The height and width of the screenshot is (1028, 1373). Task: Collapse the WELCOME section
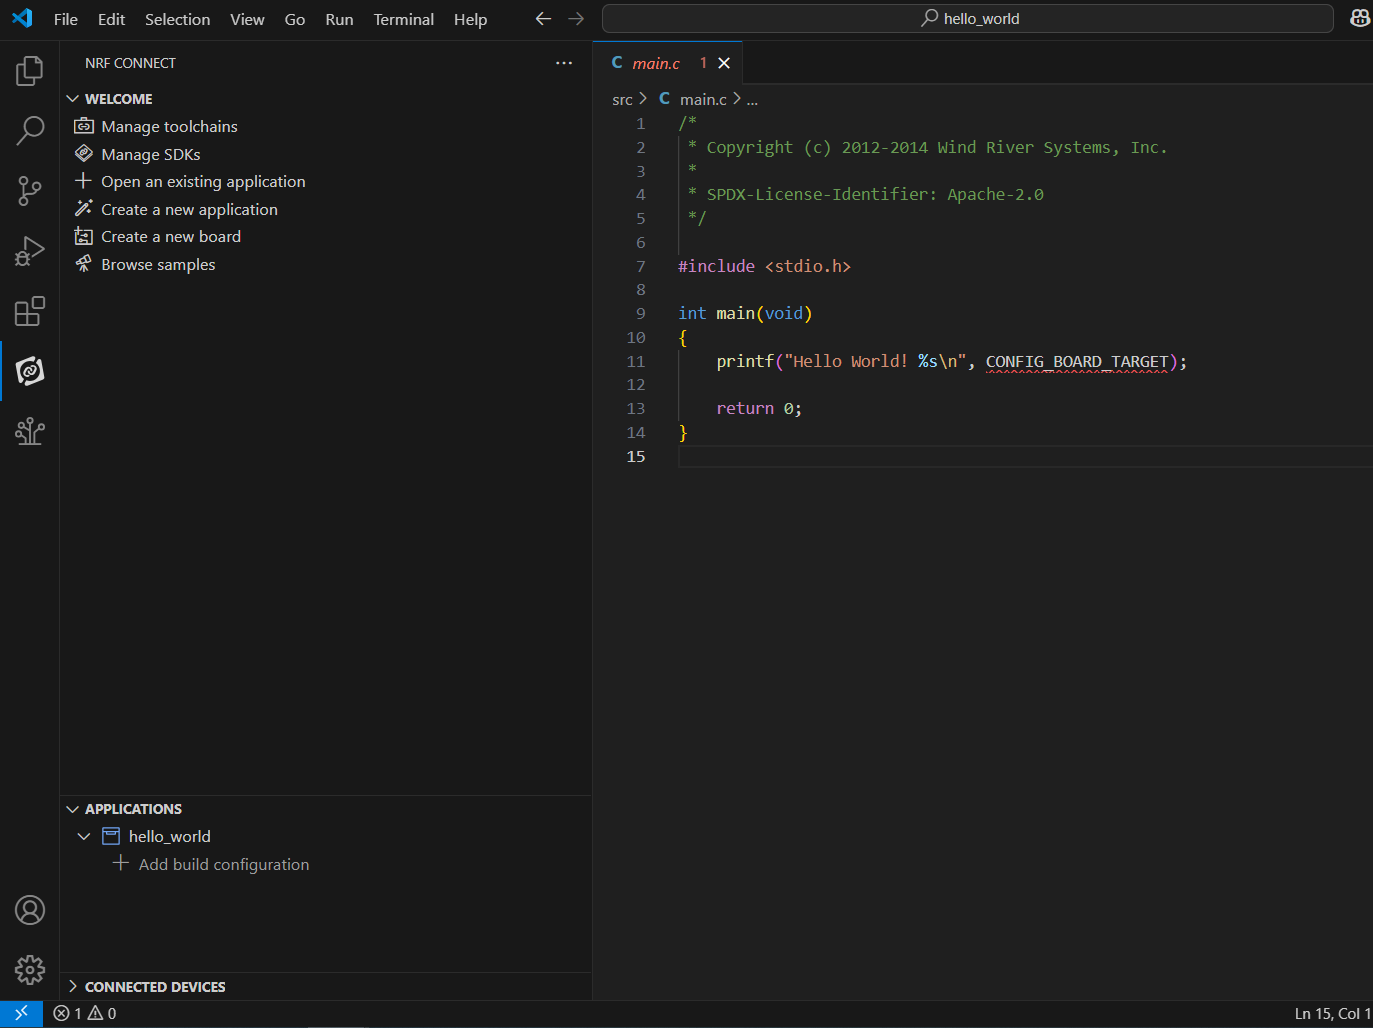72,99
